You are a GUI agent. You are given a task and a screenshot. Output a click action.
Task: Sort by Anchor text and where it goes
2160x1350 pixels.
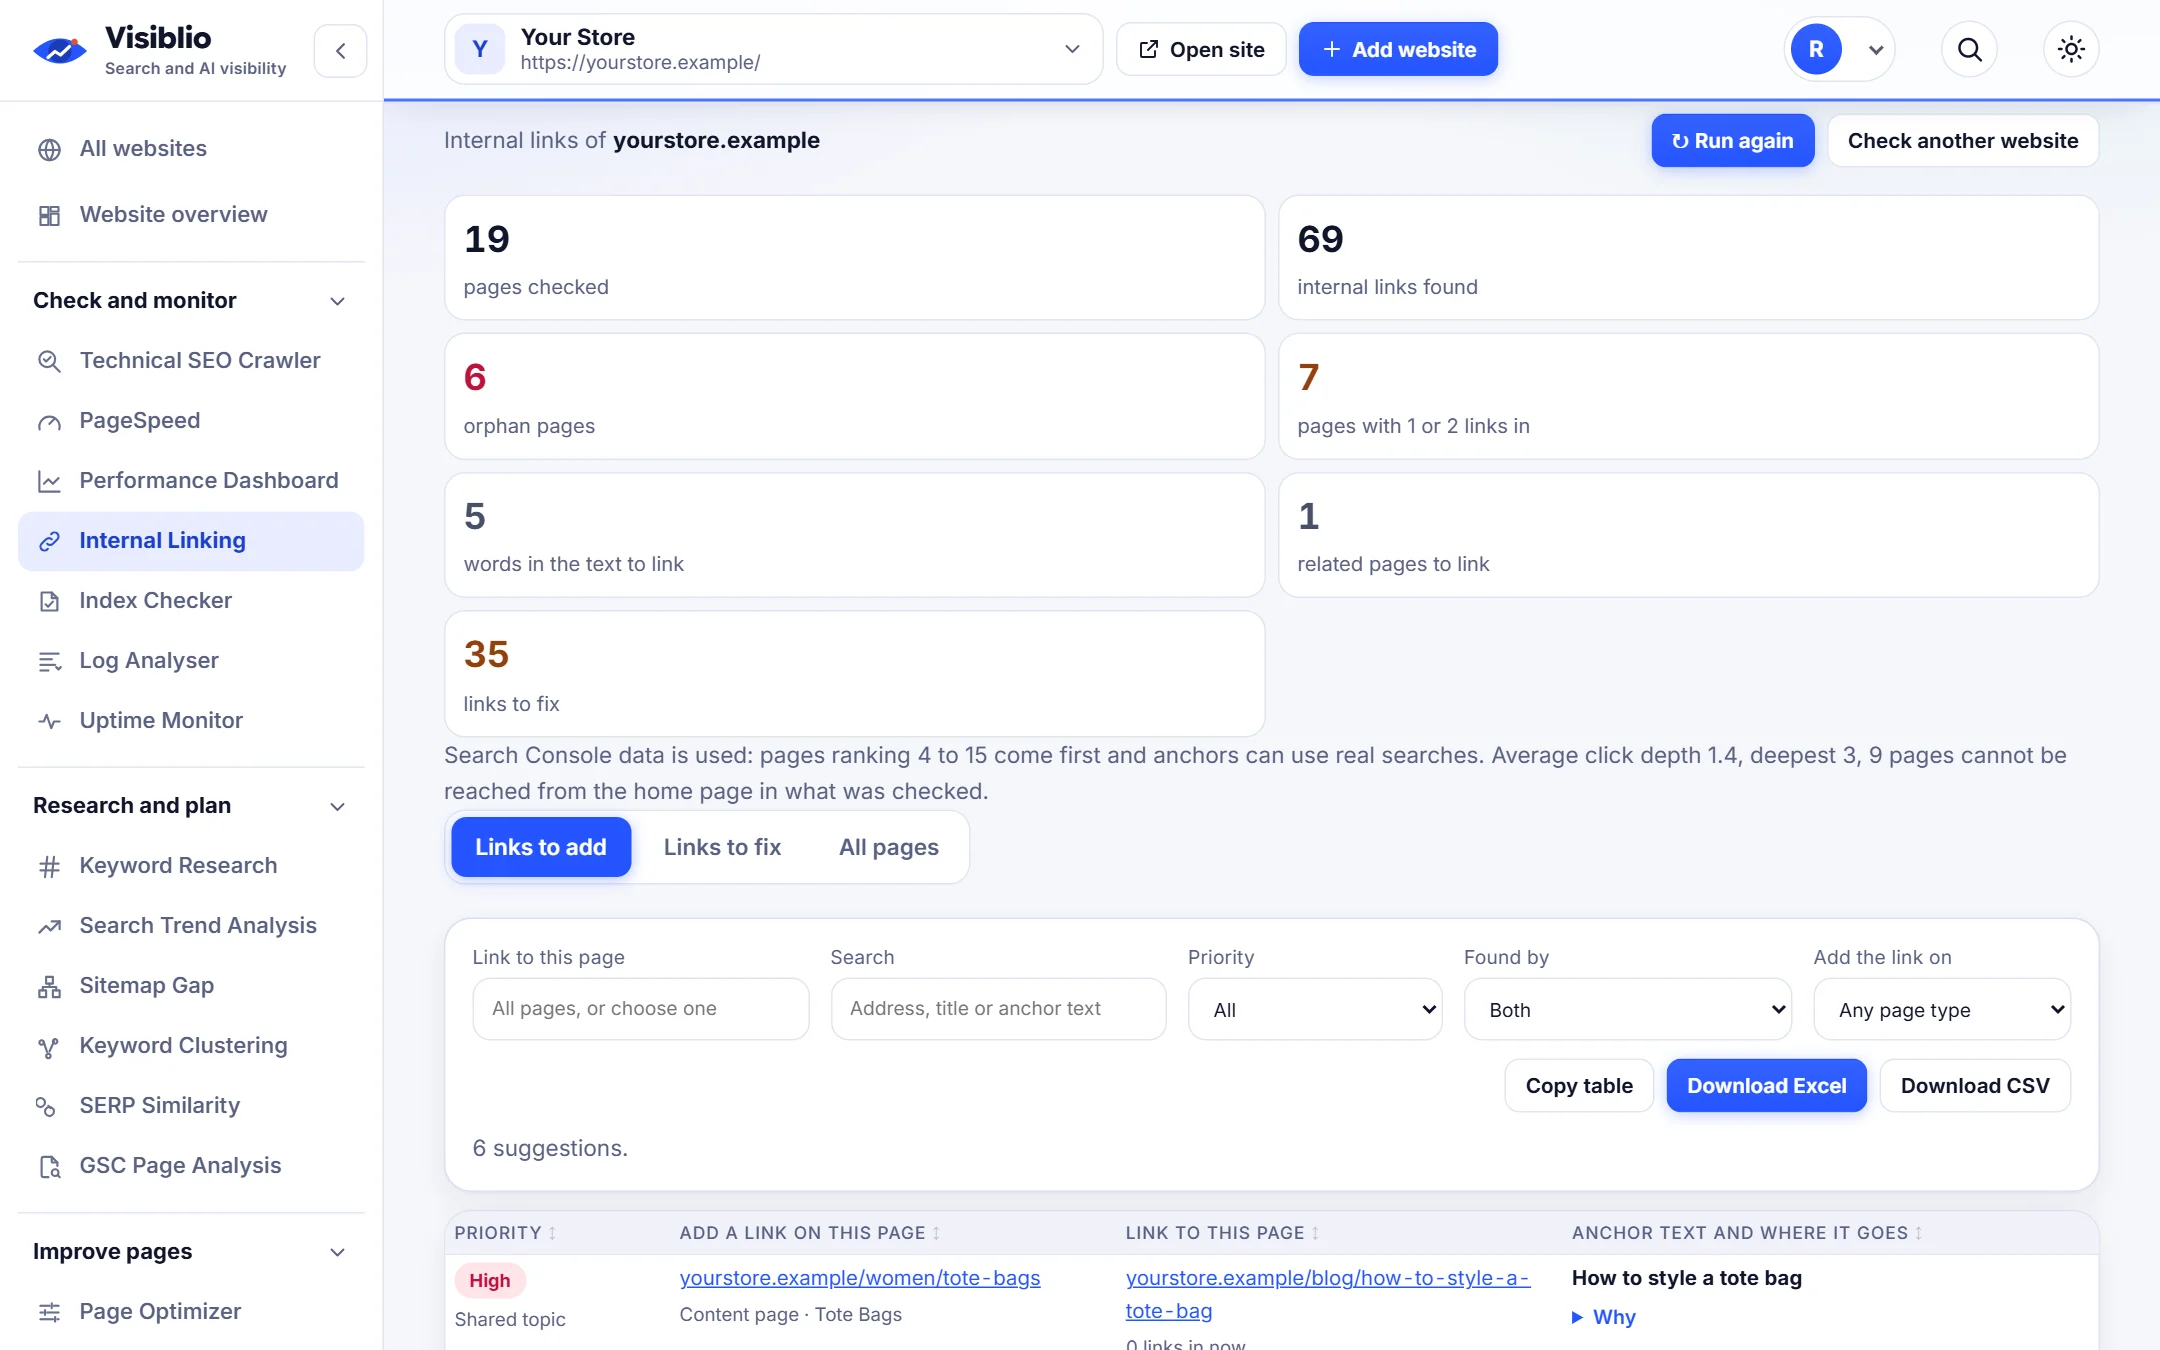pos(1747,1233)
